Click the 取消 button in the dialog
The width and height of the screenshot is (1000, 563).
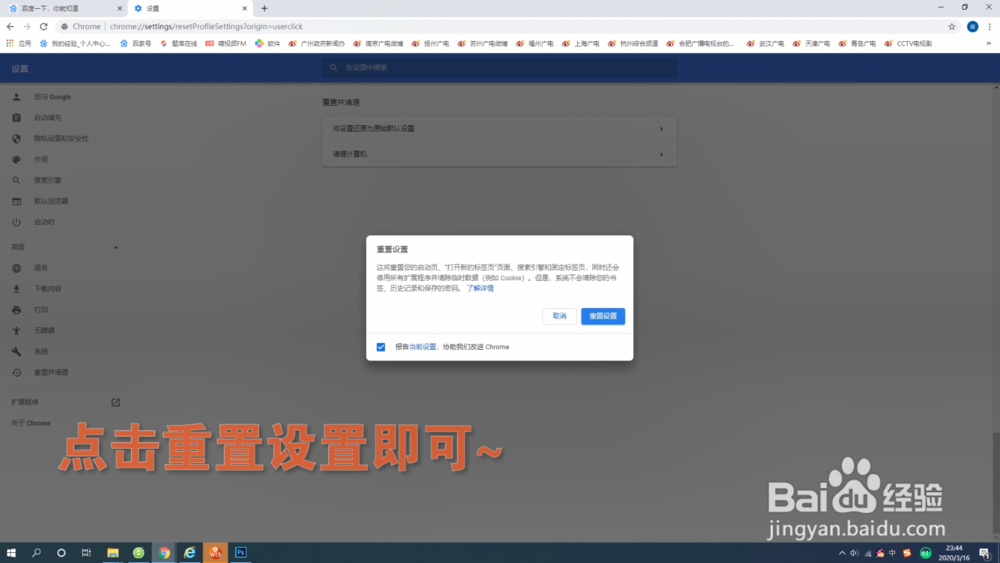coord(559,316)
